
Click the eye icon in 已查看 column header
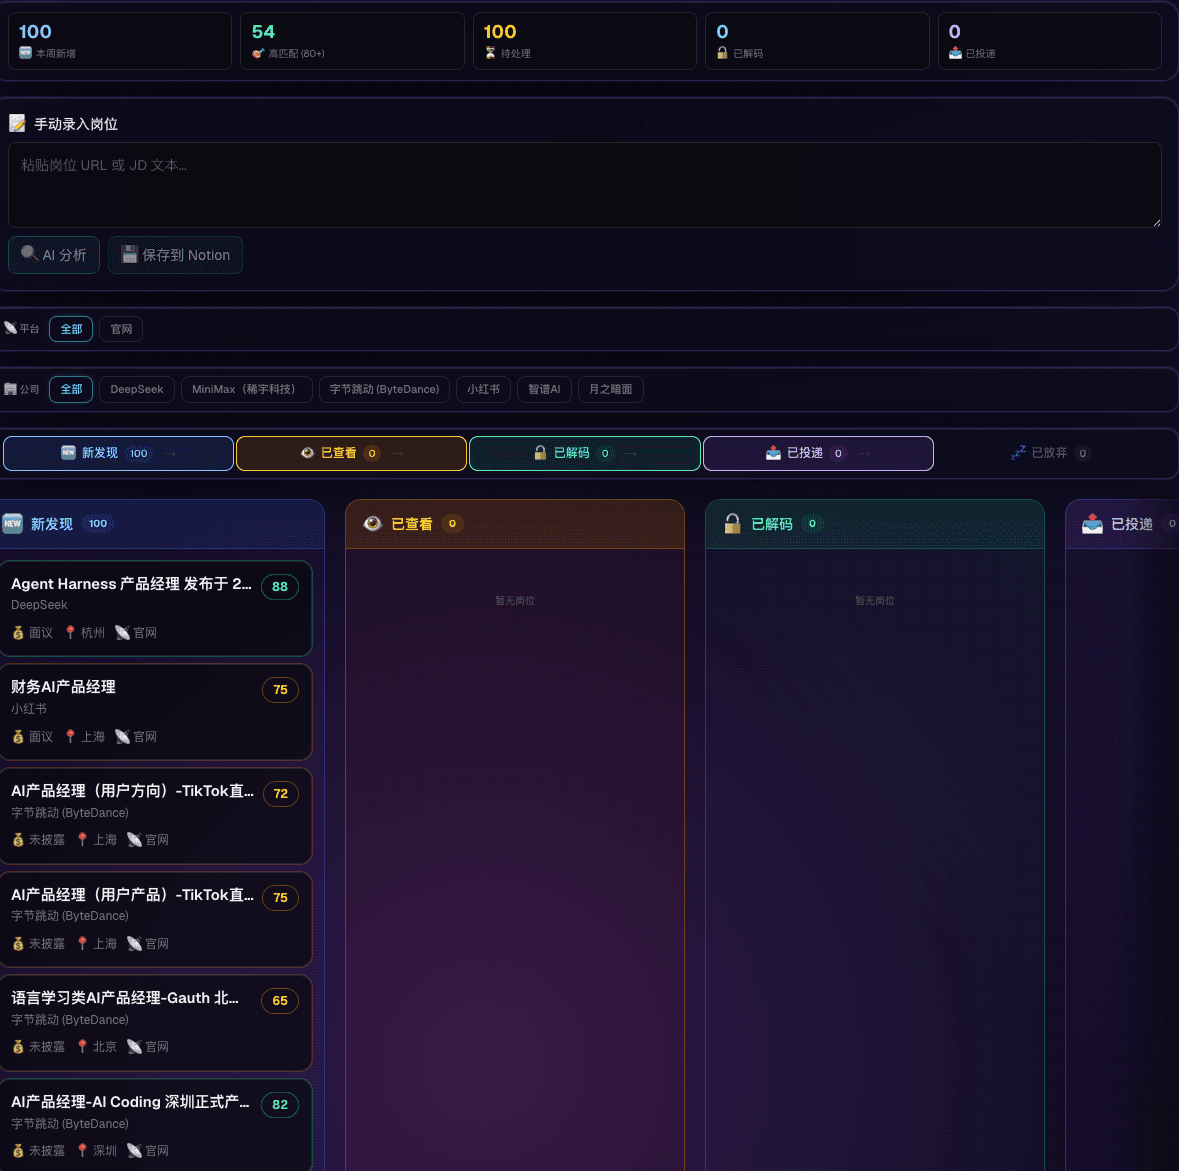372,523
